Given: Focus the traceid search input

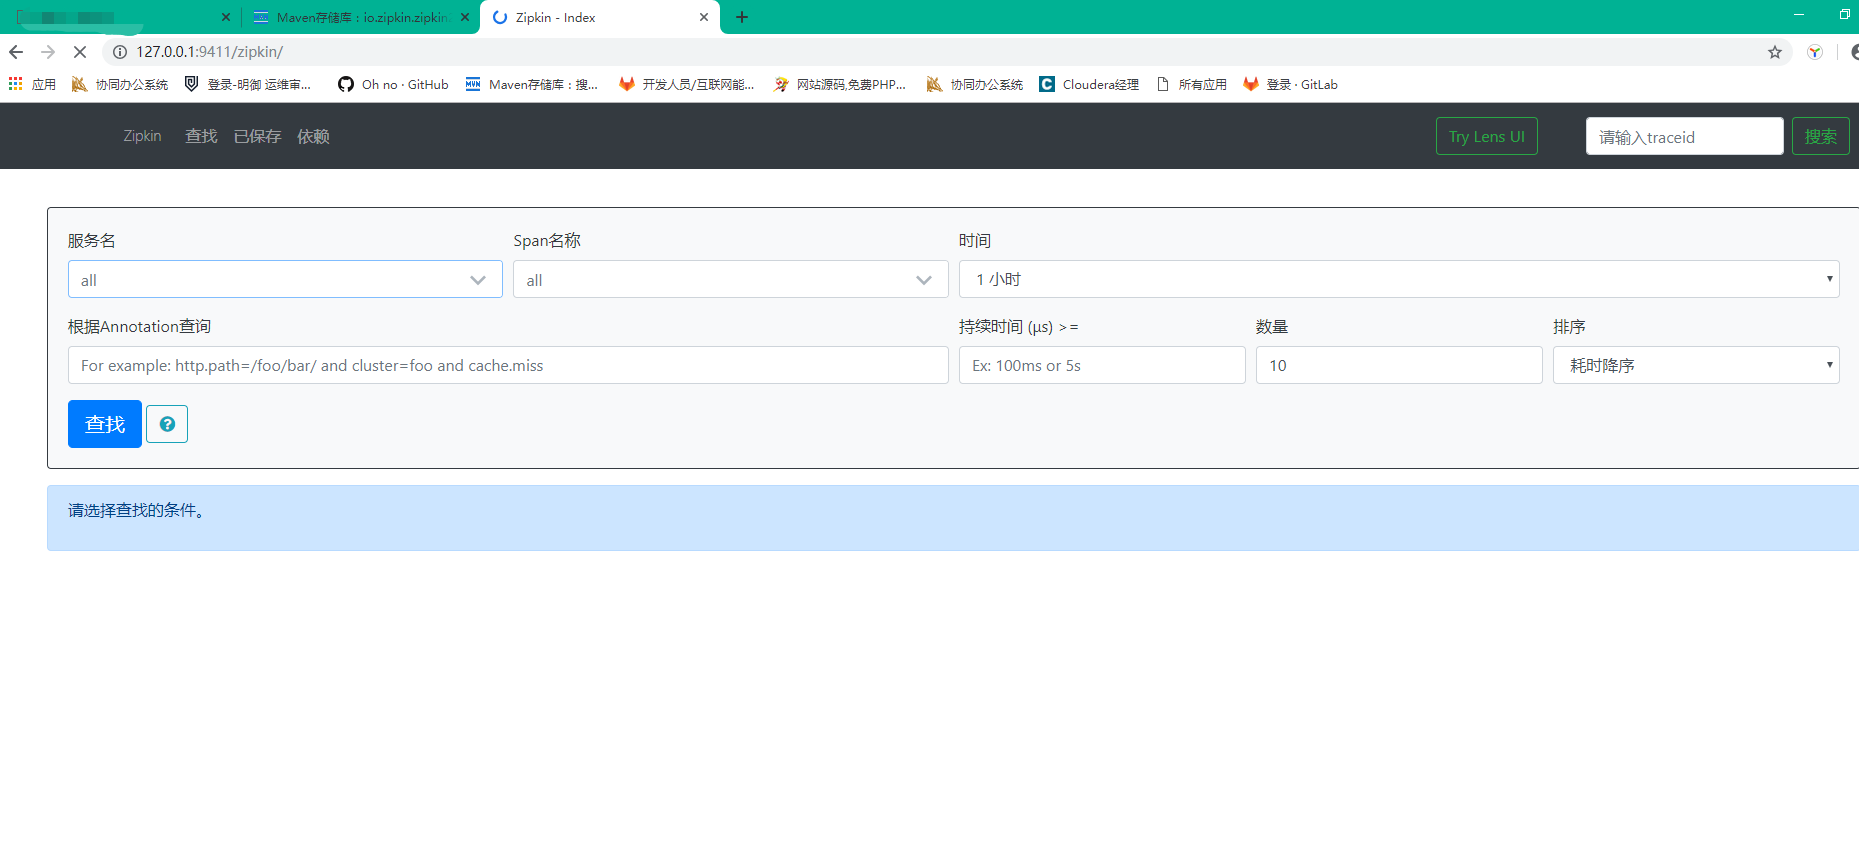Looking at the screenshot, I should (x=1685, y=136).
